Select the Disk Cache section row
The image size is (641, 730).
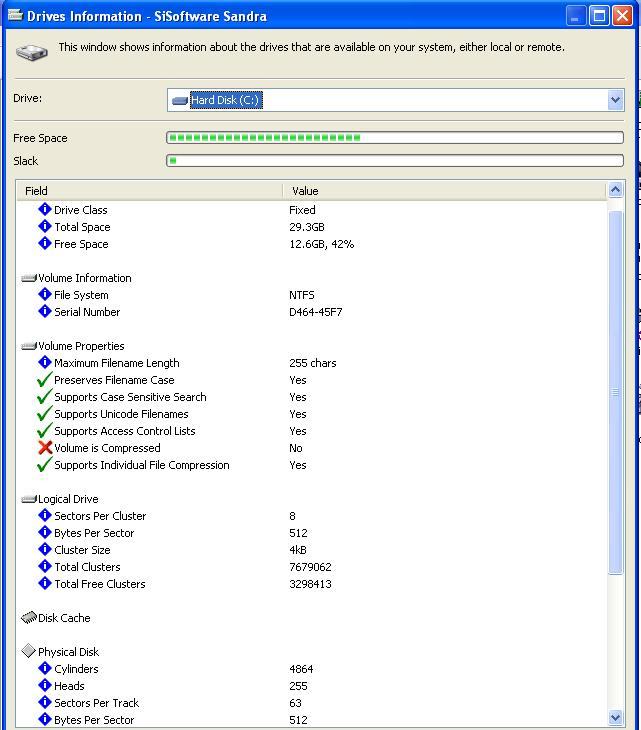point(312,618)
